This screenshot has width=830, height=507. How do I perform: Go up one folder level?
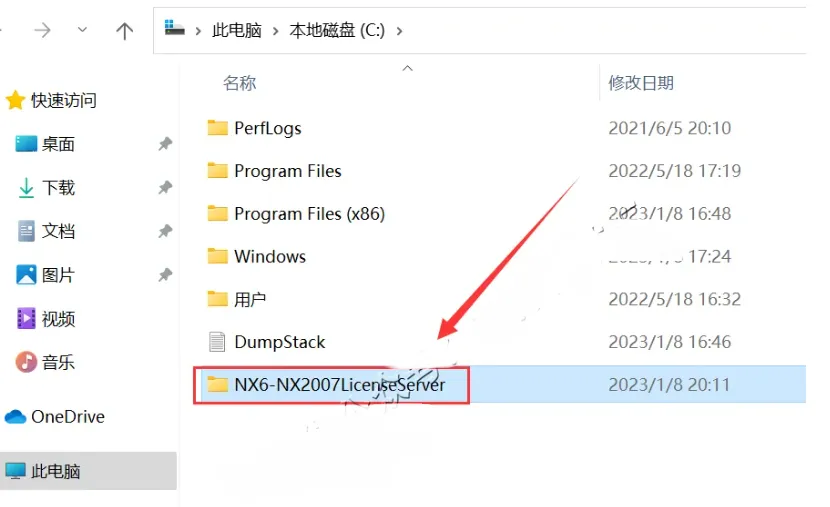[x=124, y=31]
